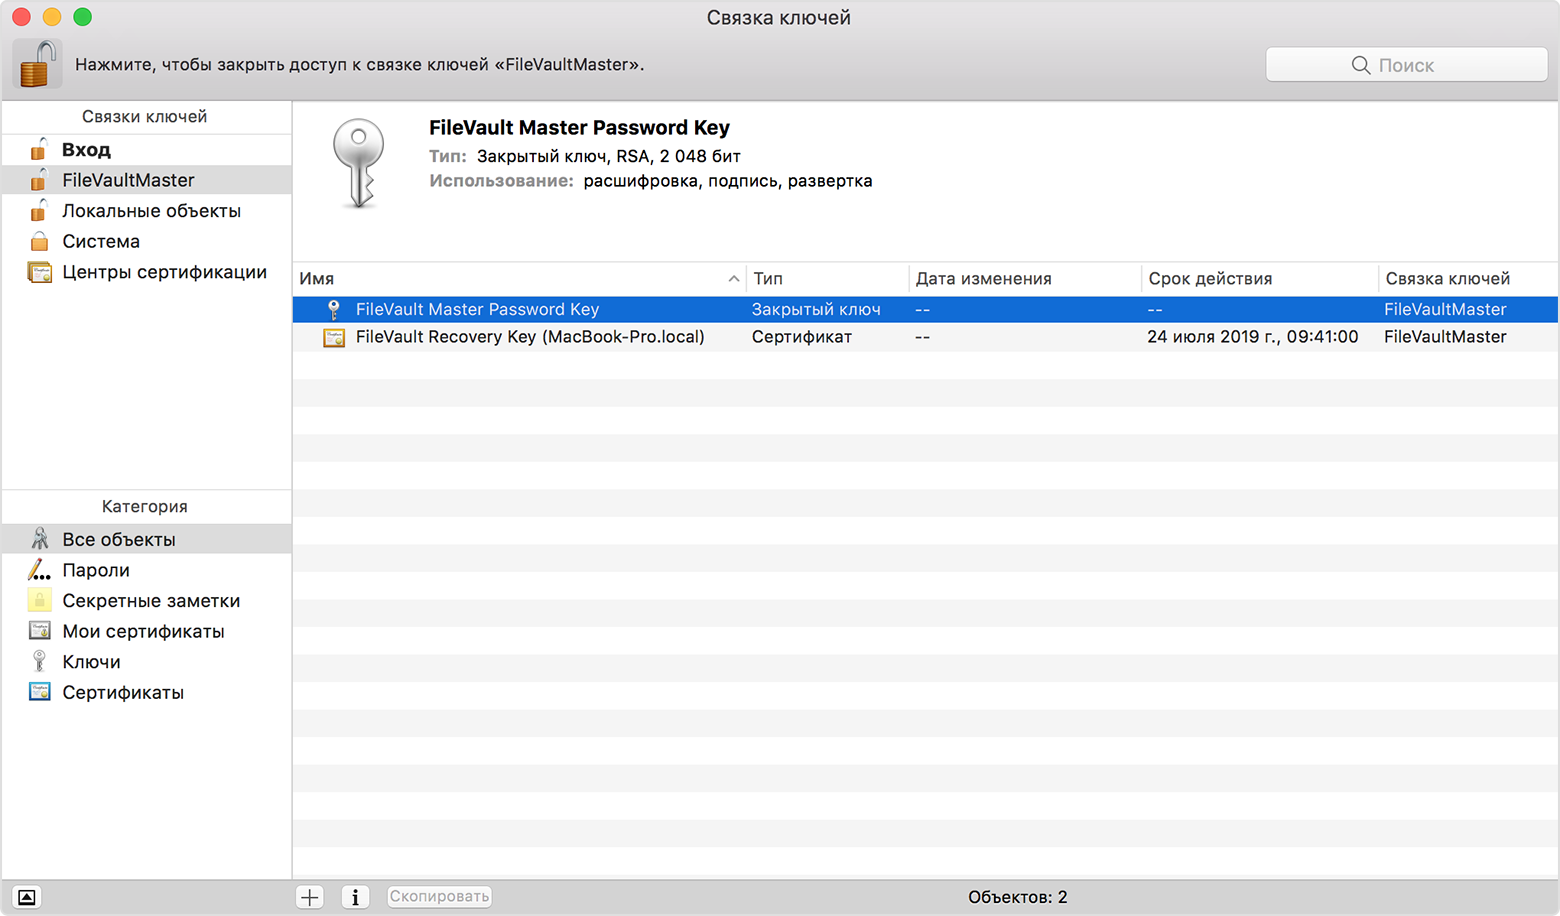The image size is (1560, 916).
Task: Click the certificate icon beside Мои сертификаты
Action: [40, 631]
